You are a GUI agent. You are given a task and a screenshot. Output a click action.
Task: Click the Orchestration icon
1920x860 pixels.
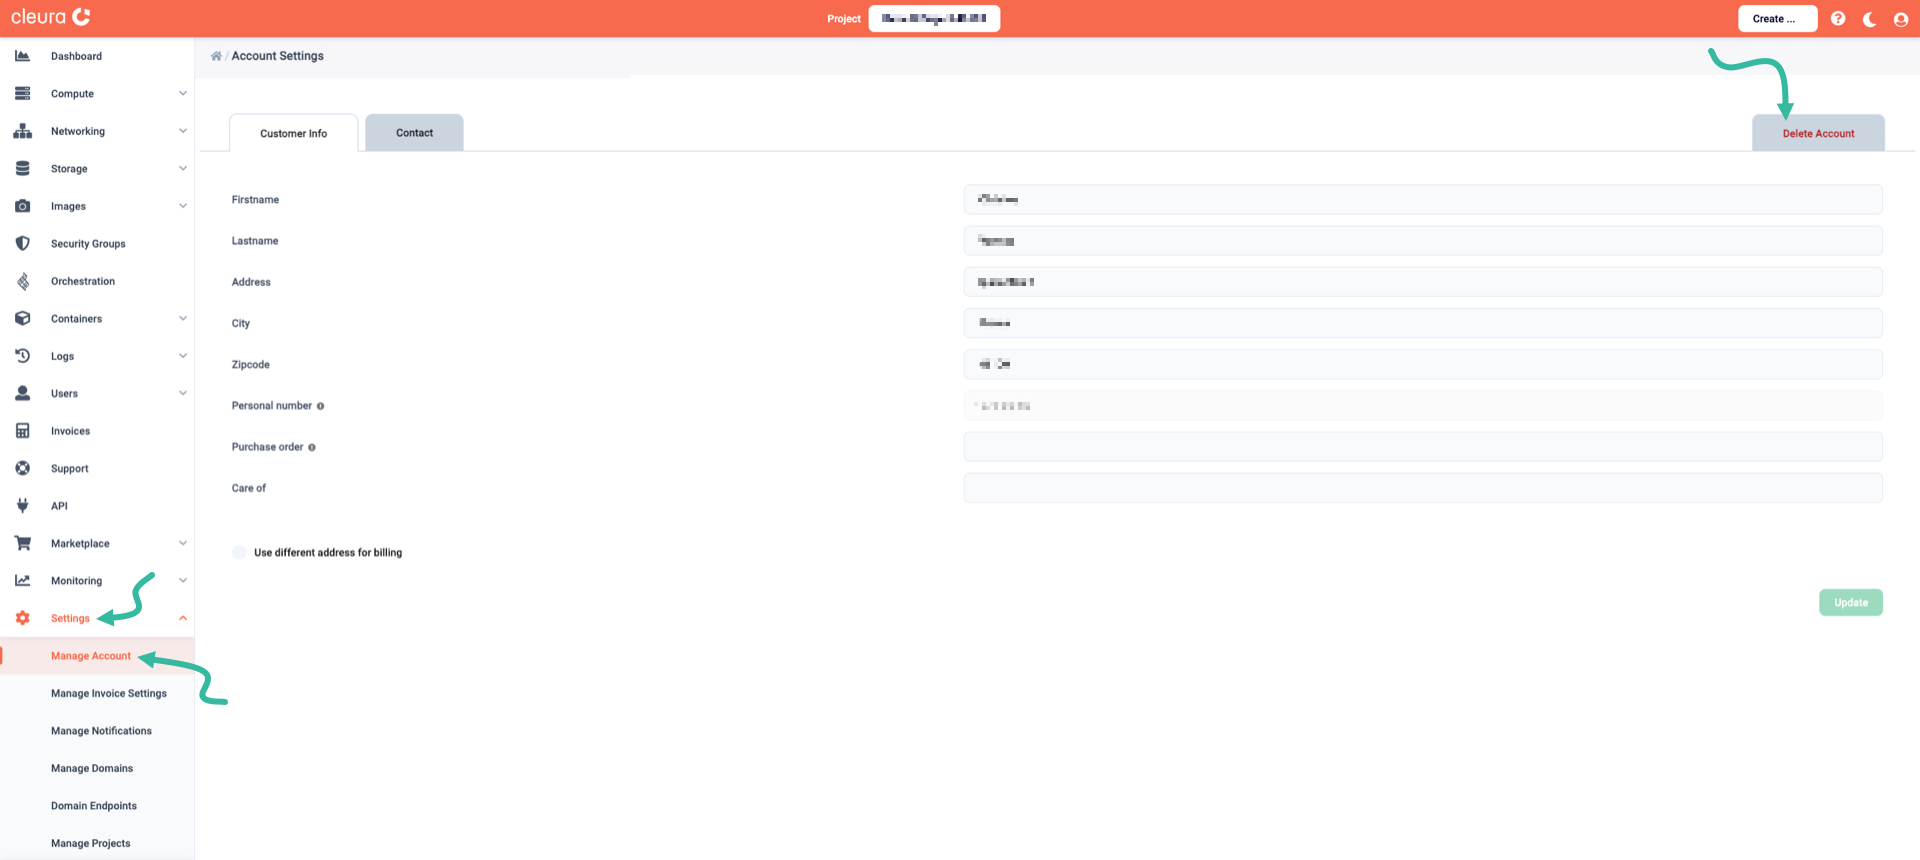[22, 281]
